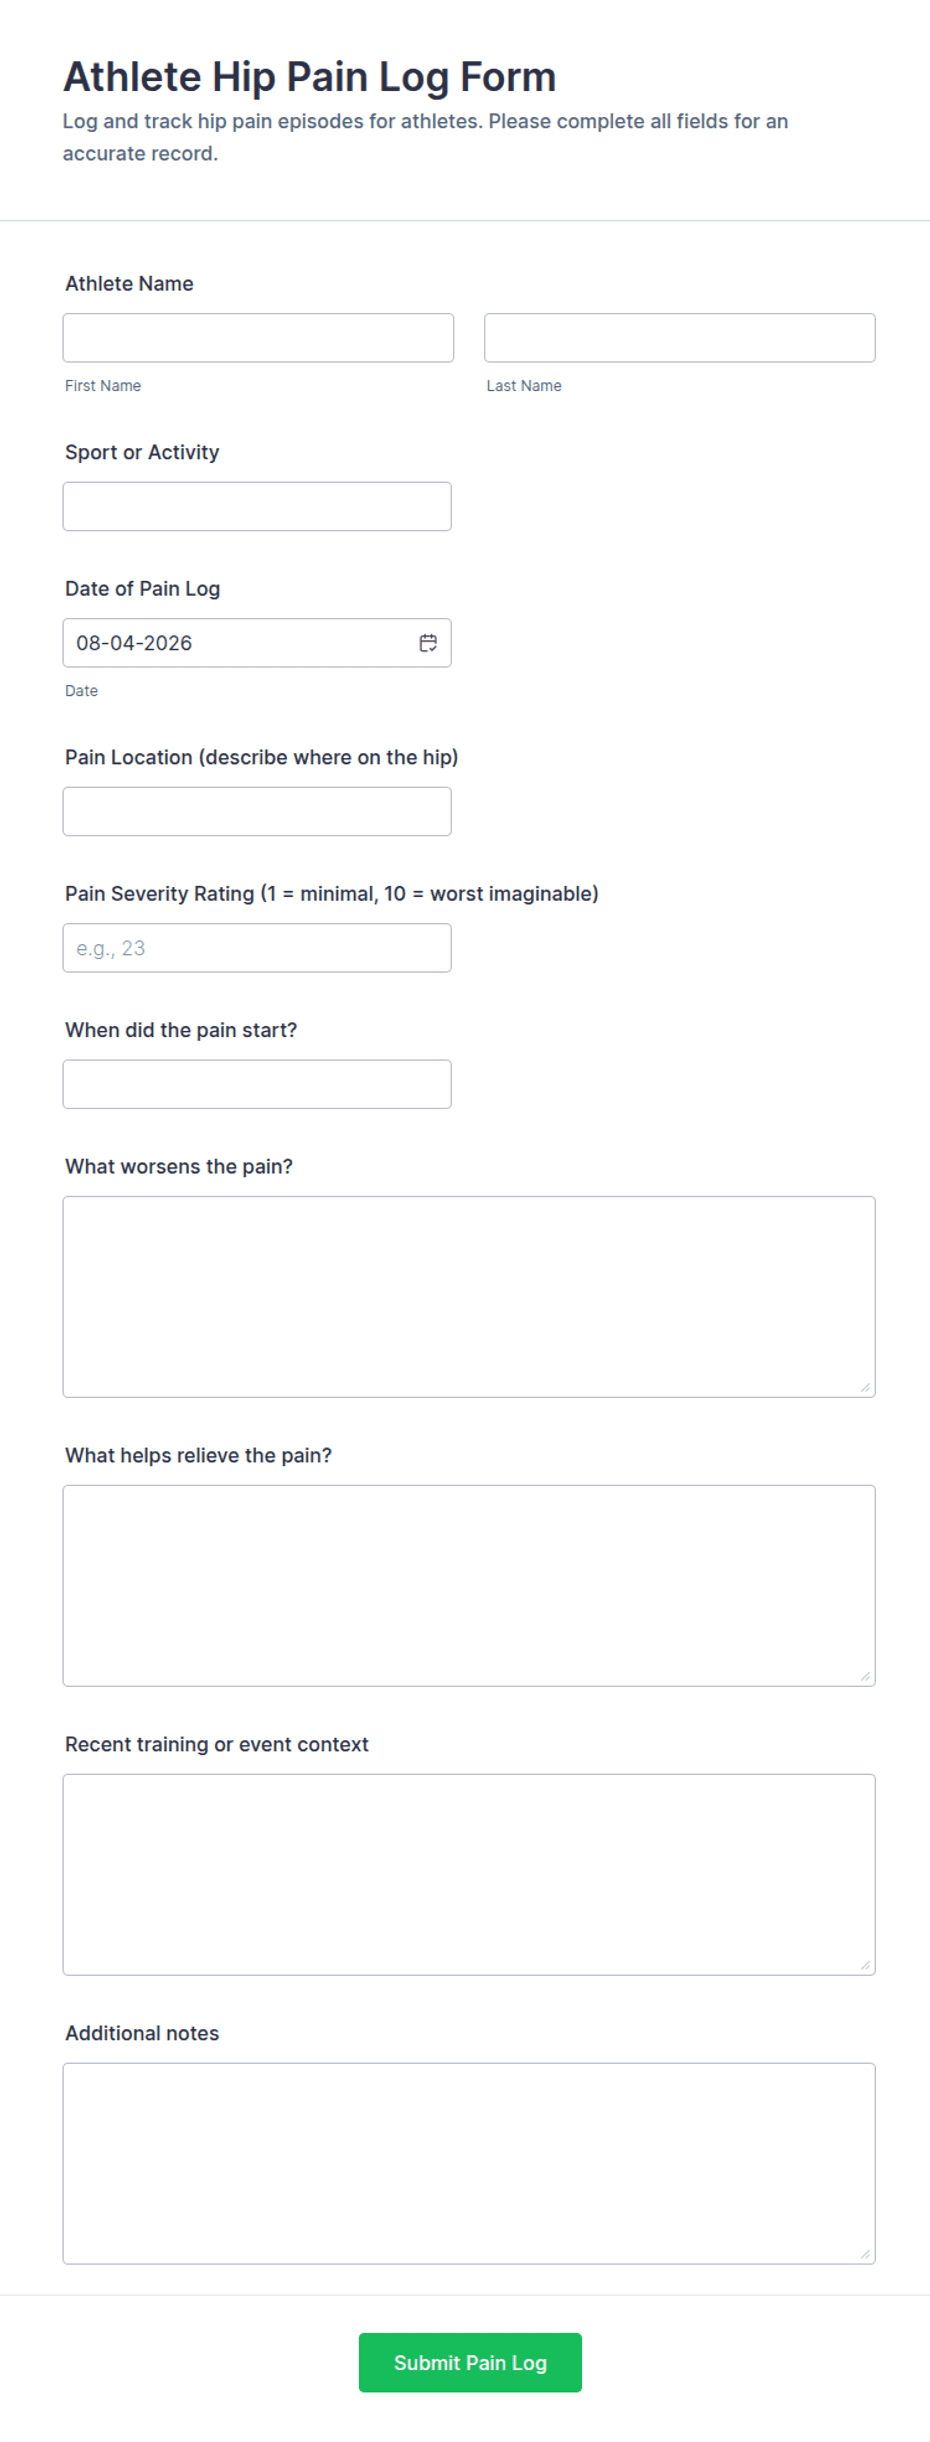This screenshot has height=2442, width=930.
Task: Click the Athlete Hip Pain Log Form heading
Action: [x=310, y=77]
